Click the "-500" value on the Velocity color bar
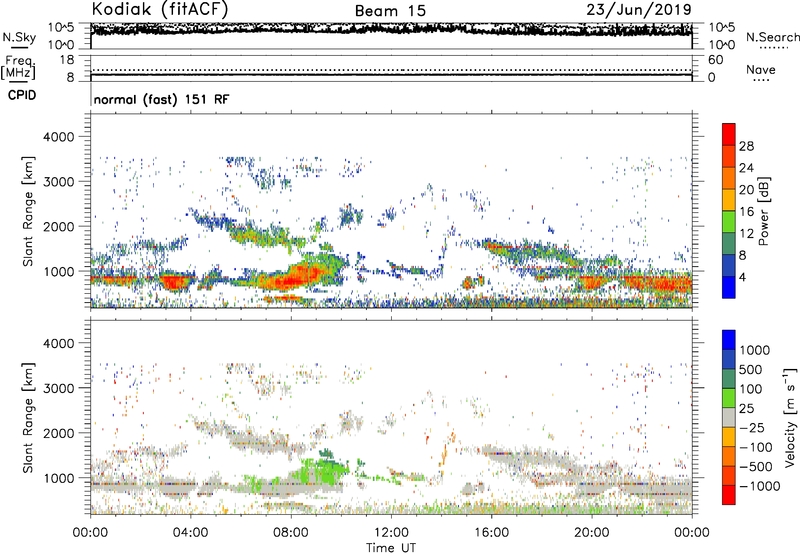The width and height of the screenshot is (800, 554). pos(756,467)
